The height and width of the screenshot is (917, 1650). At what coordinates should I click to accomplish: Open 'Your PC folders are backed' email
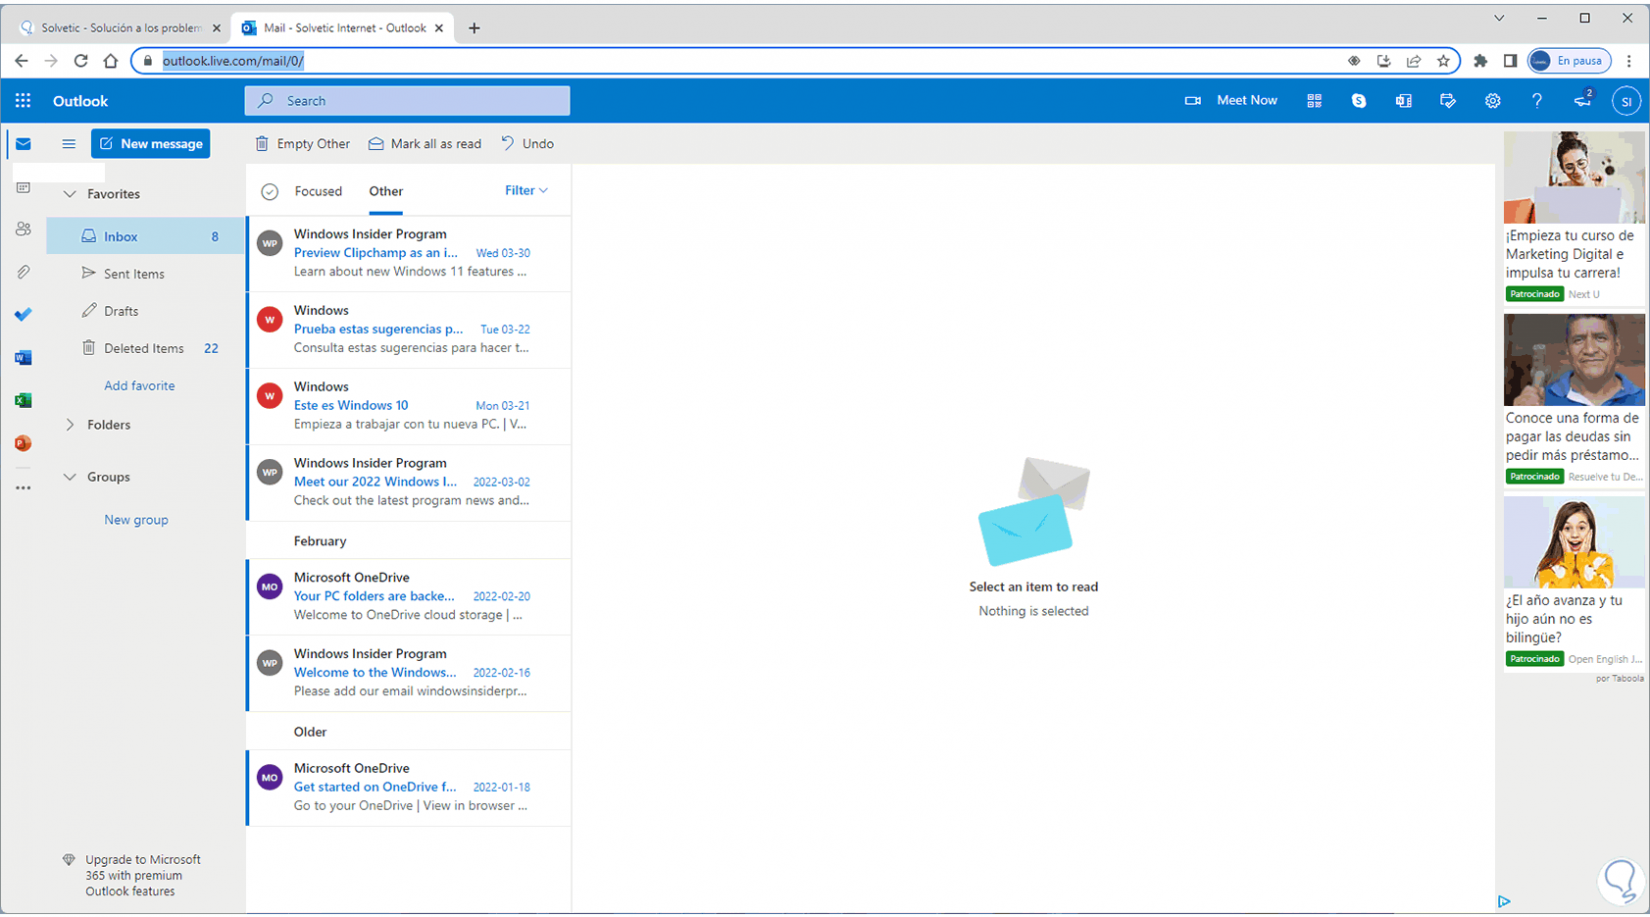tap(409, 597)
